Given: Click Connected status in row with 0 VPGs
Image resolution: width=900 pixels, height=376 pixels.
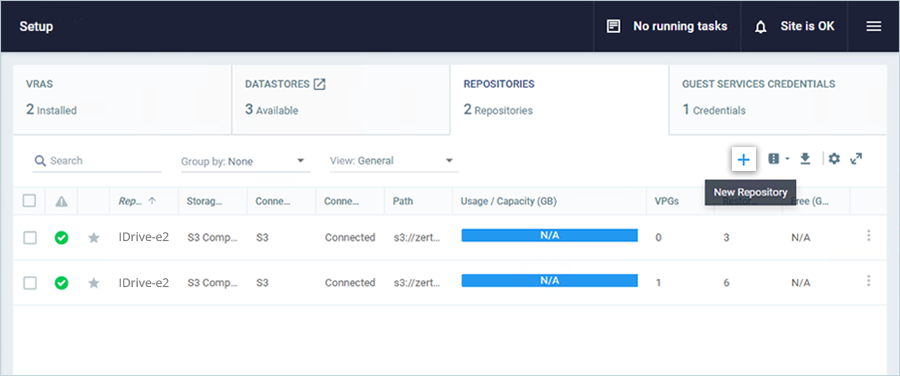Looking at the screenshot, I should [x=350, y=237].
